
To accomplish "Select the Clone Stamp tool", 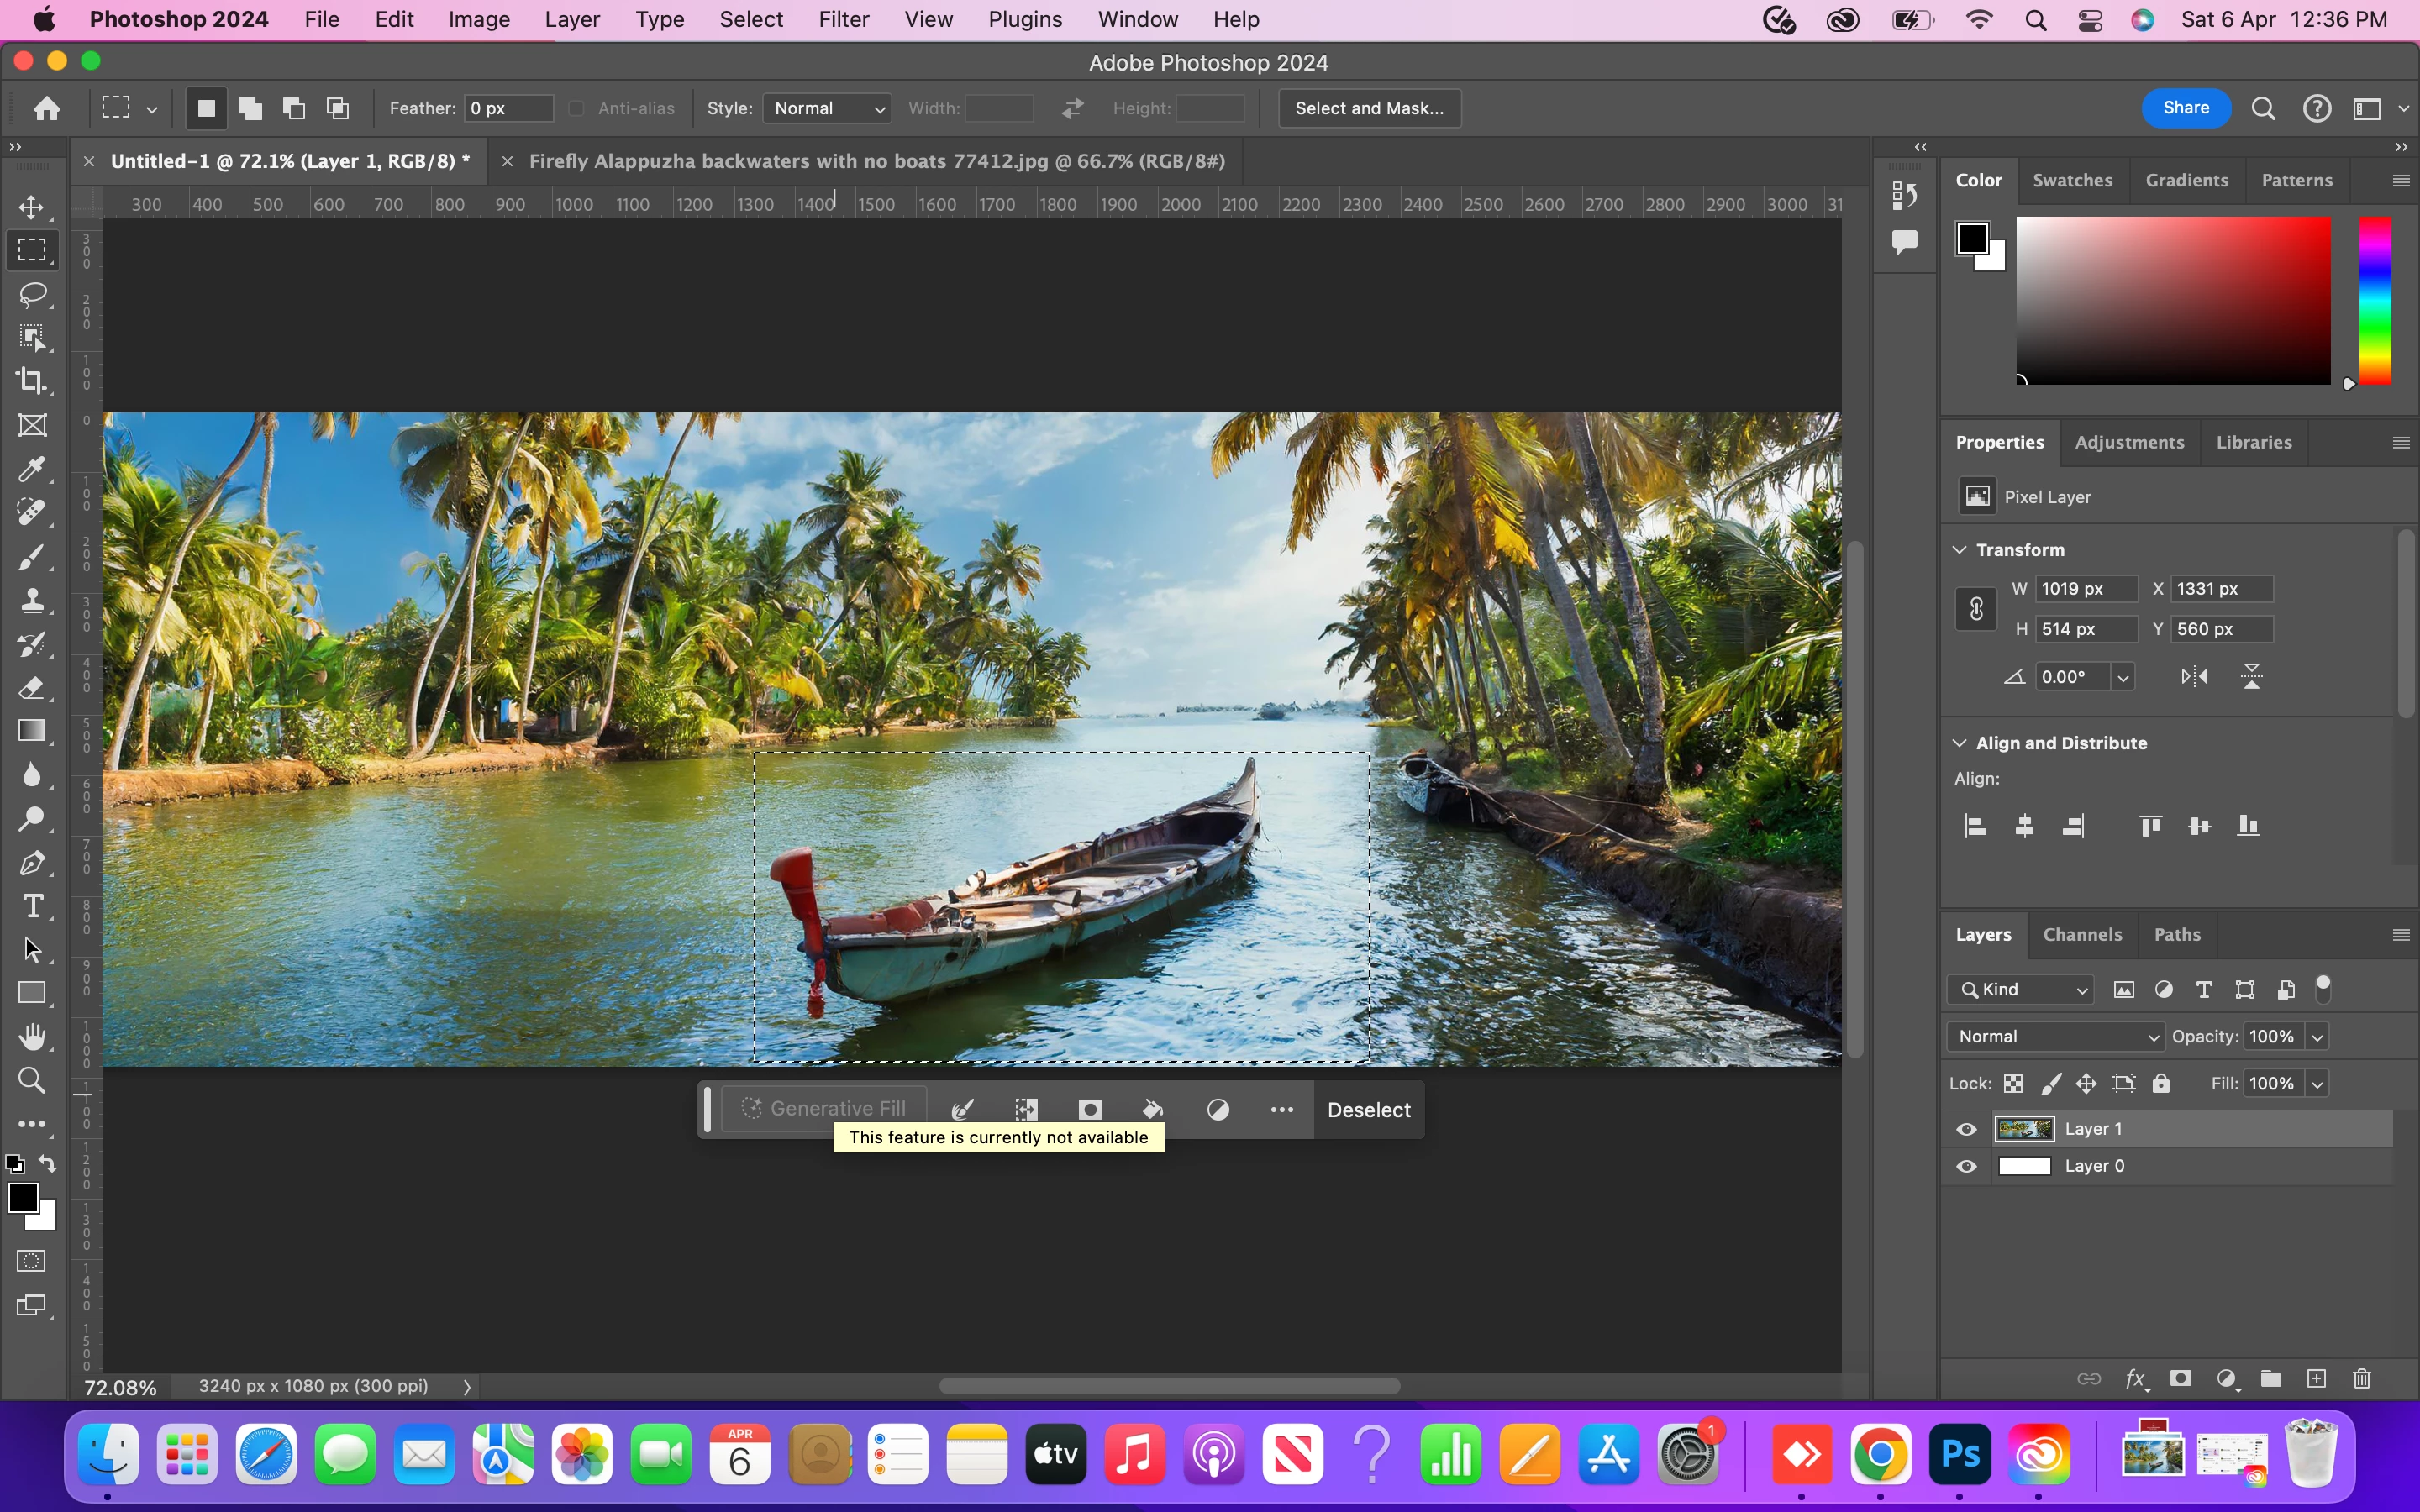I will [31, 600].
